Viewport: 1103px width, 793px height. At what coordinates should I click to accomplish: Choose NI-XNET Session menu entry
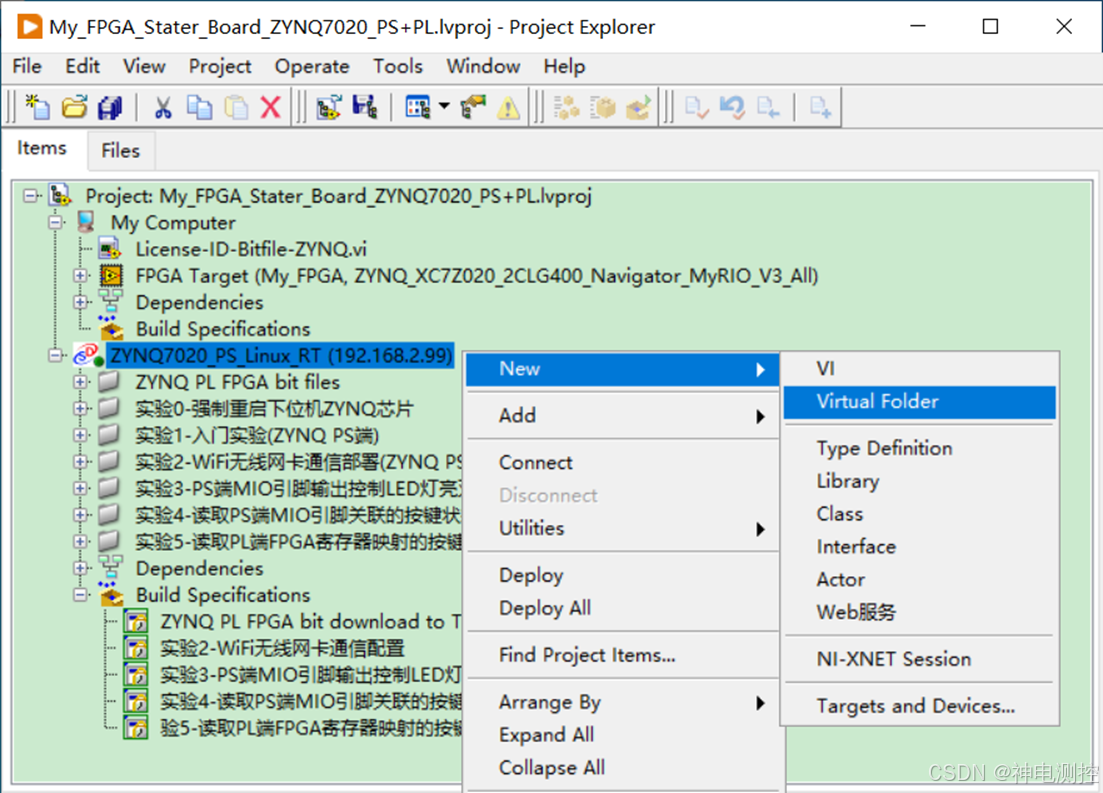[919, 659]
